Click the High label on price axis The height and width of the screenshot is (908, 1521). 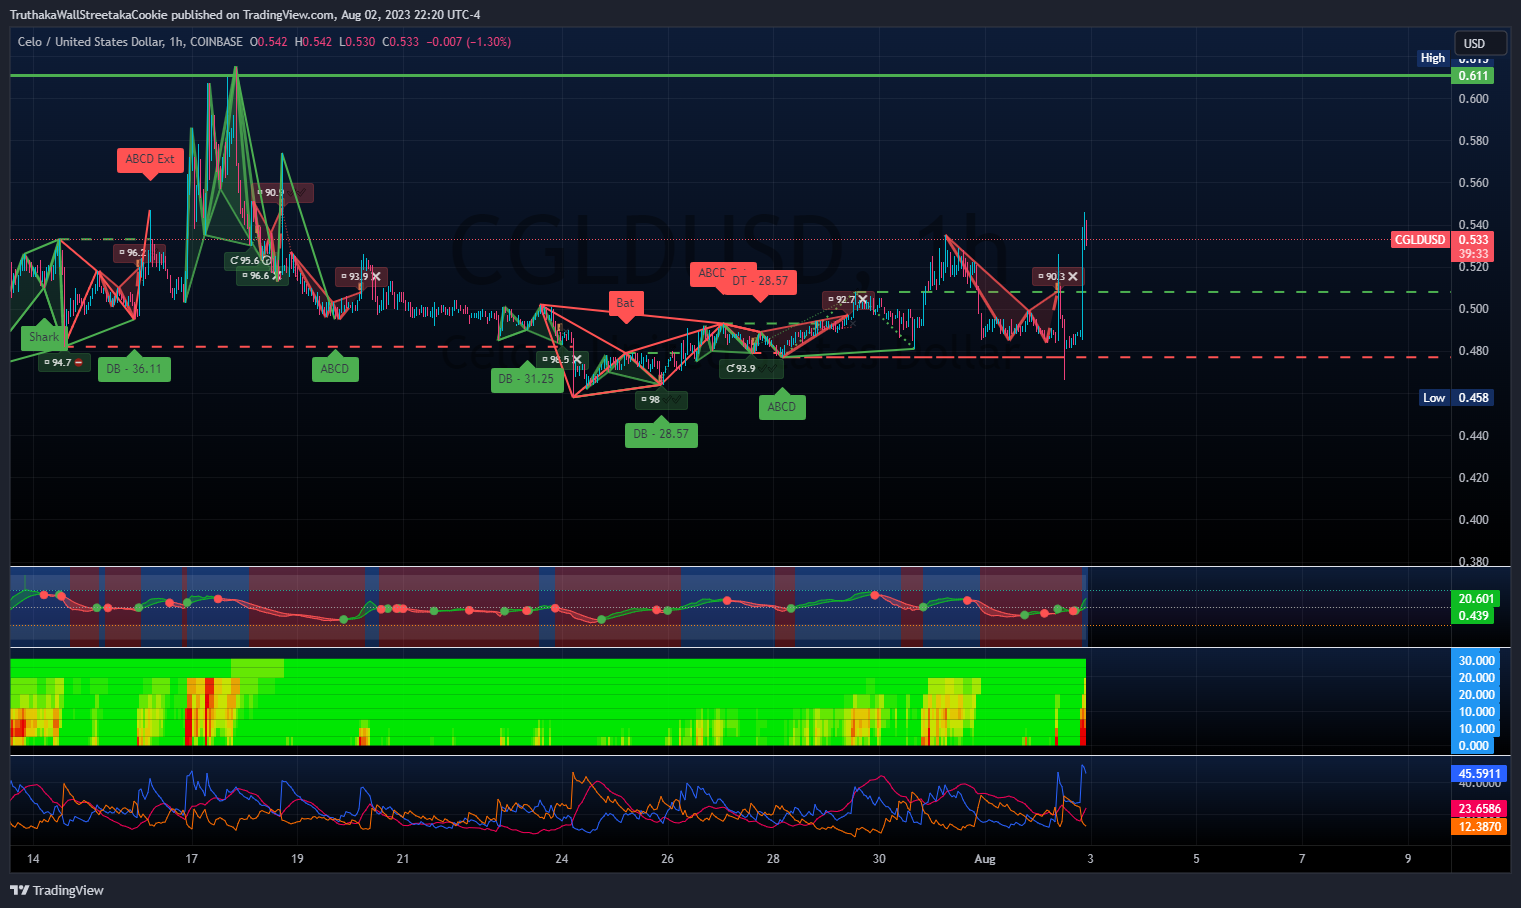(x=1433, y=58)
